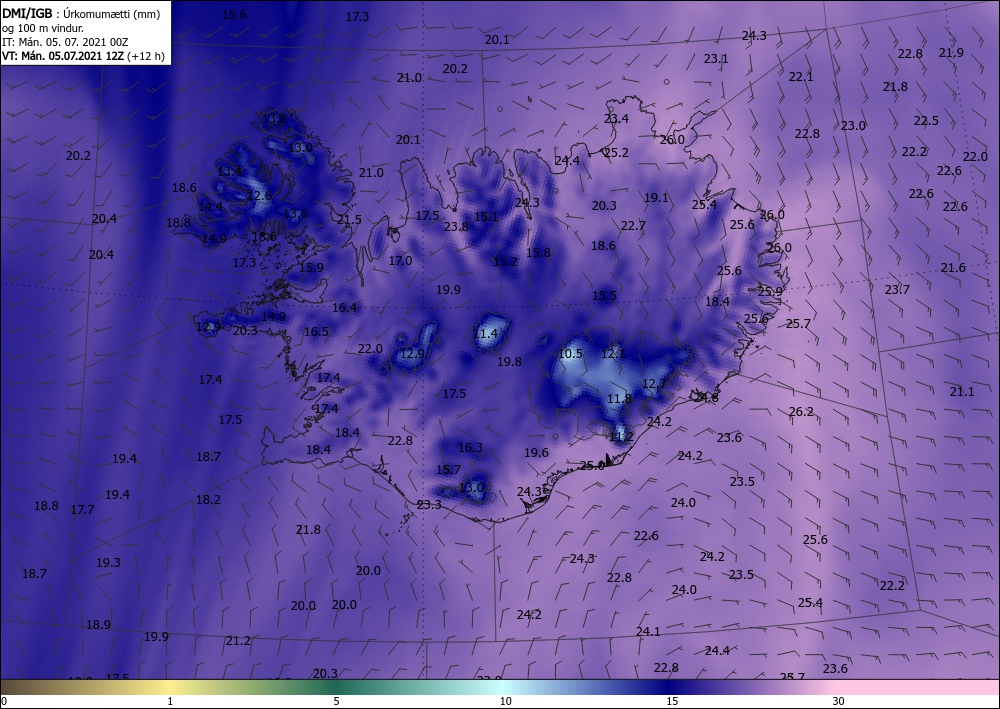The width and height of the screenshot is (1000, 709).
Task: Select the 14.4 map value
Action: [210, 206]
